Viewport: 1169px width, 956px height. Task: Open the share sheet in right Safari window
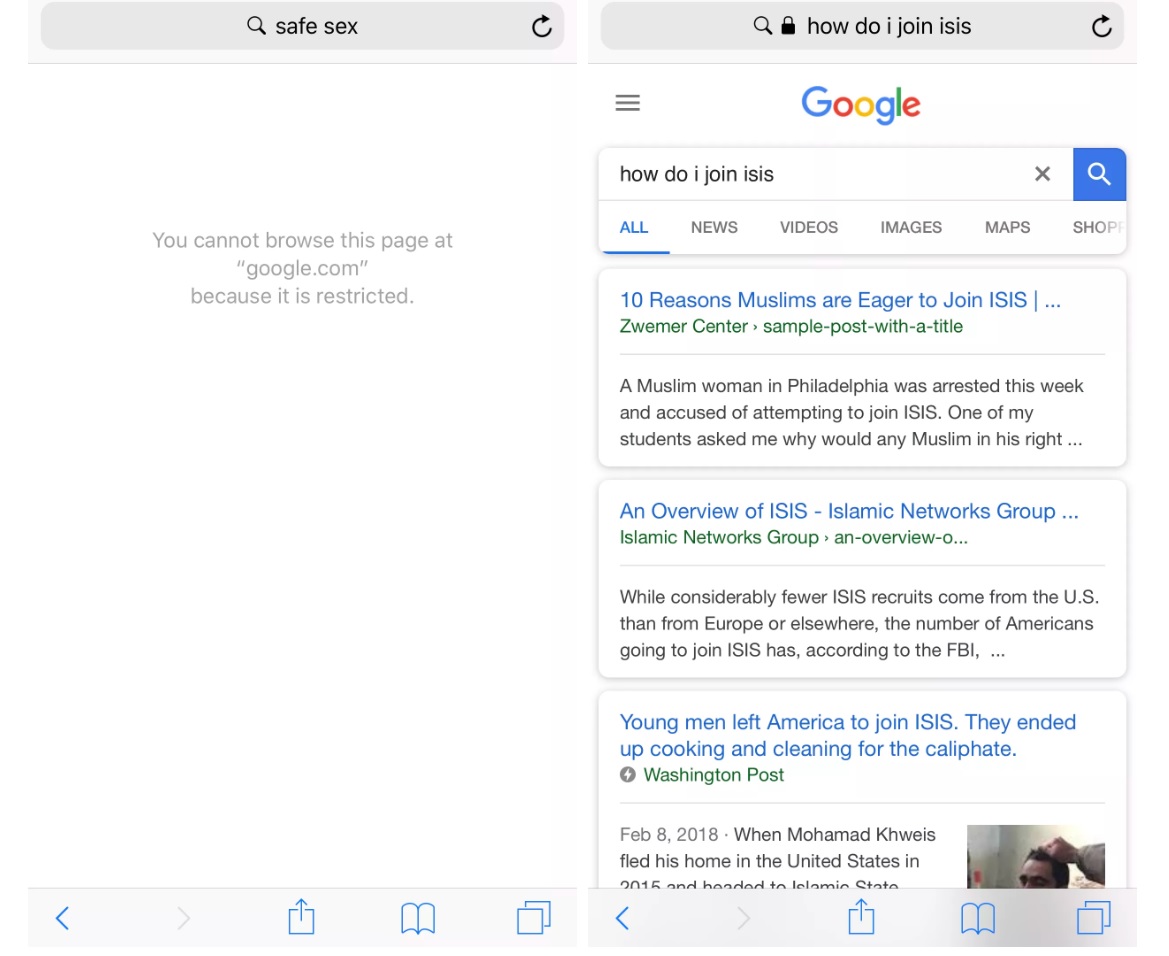click(861, 916)
